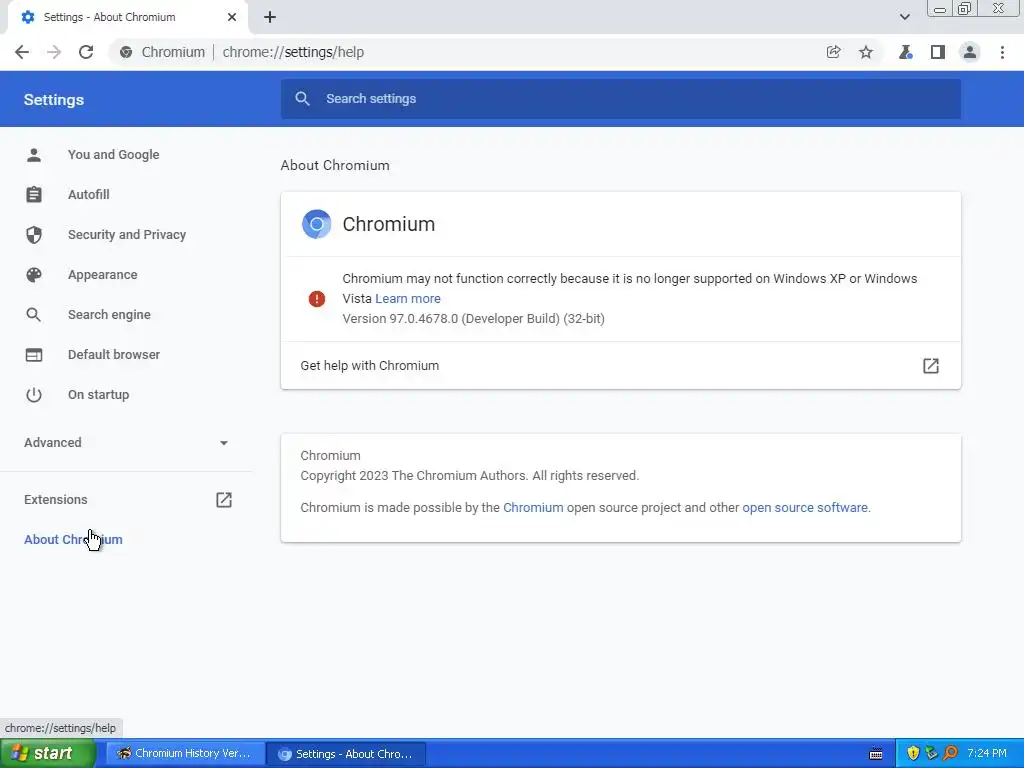Image resolution: width=1024 pixels, height=768 pixels.
Task: Click the search magnifier in settings bar
Action: click(x=302, y=99)
